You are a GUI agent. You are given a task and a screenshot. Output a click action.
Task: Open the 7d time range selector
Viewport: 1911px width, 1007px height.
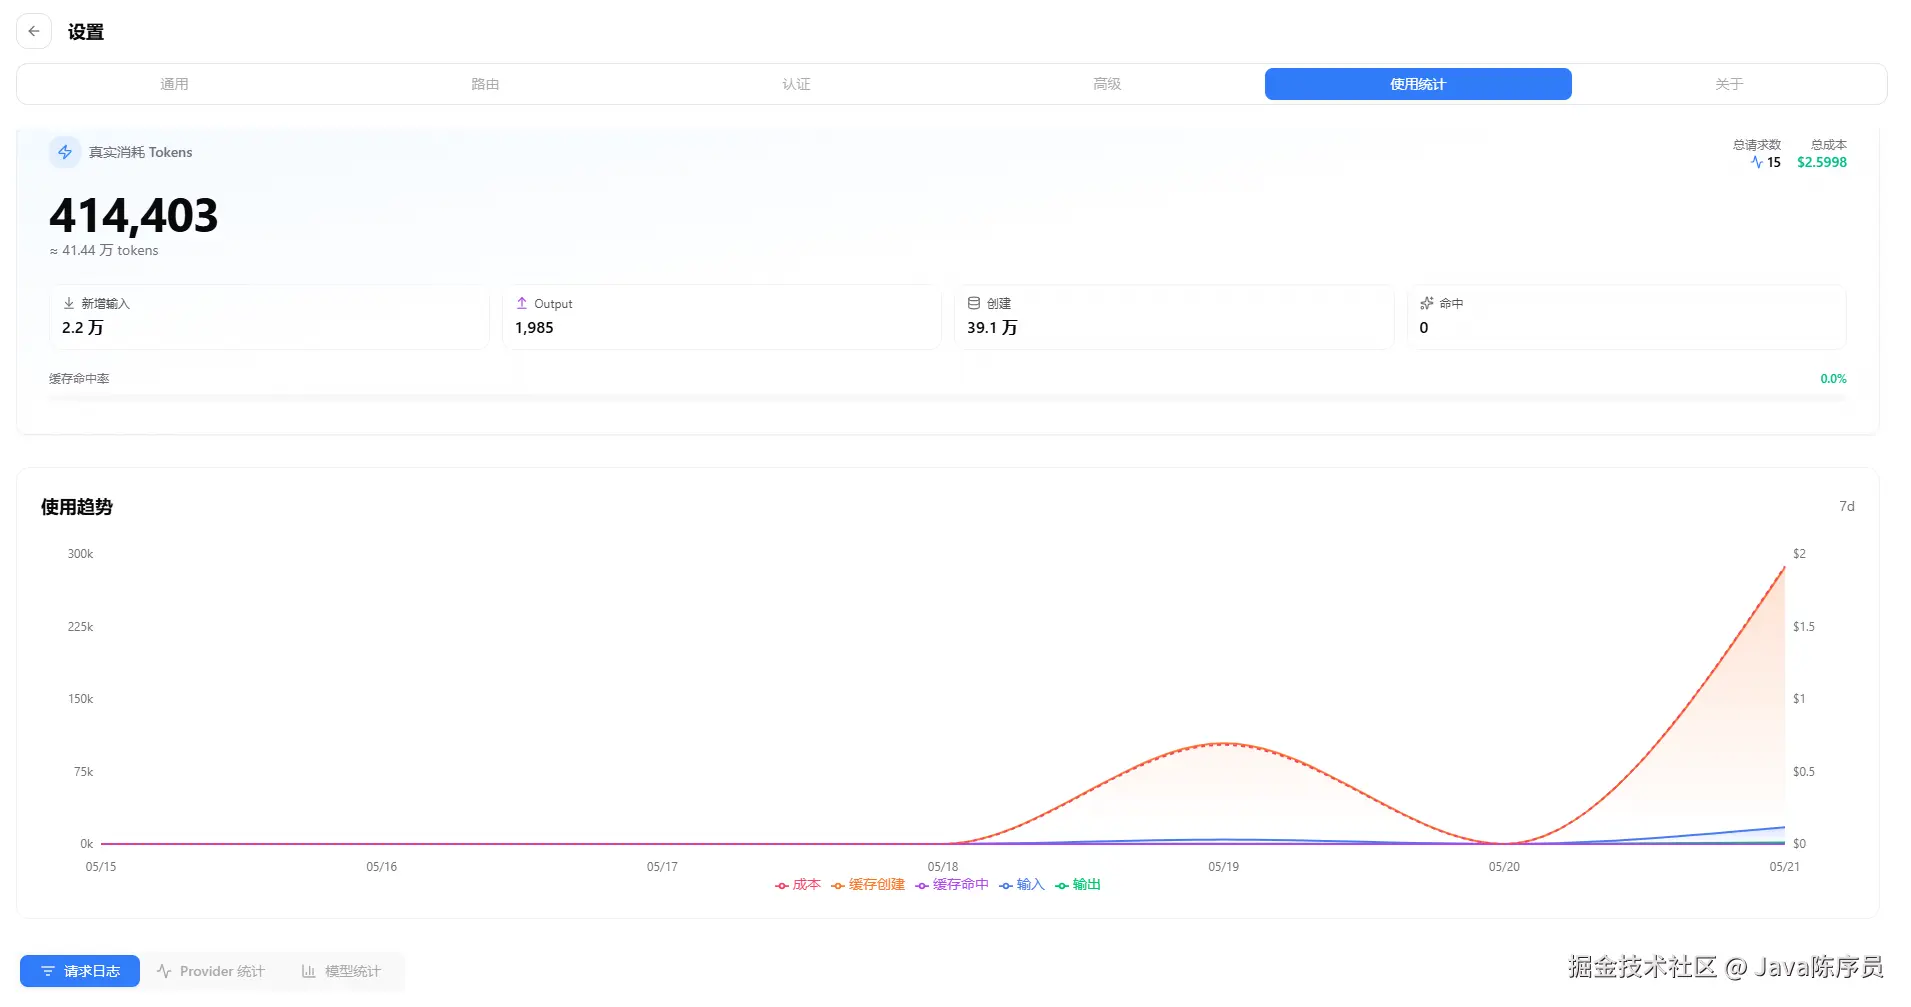tap(1847, 507)
